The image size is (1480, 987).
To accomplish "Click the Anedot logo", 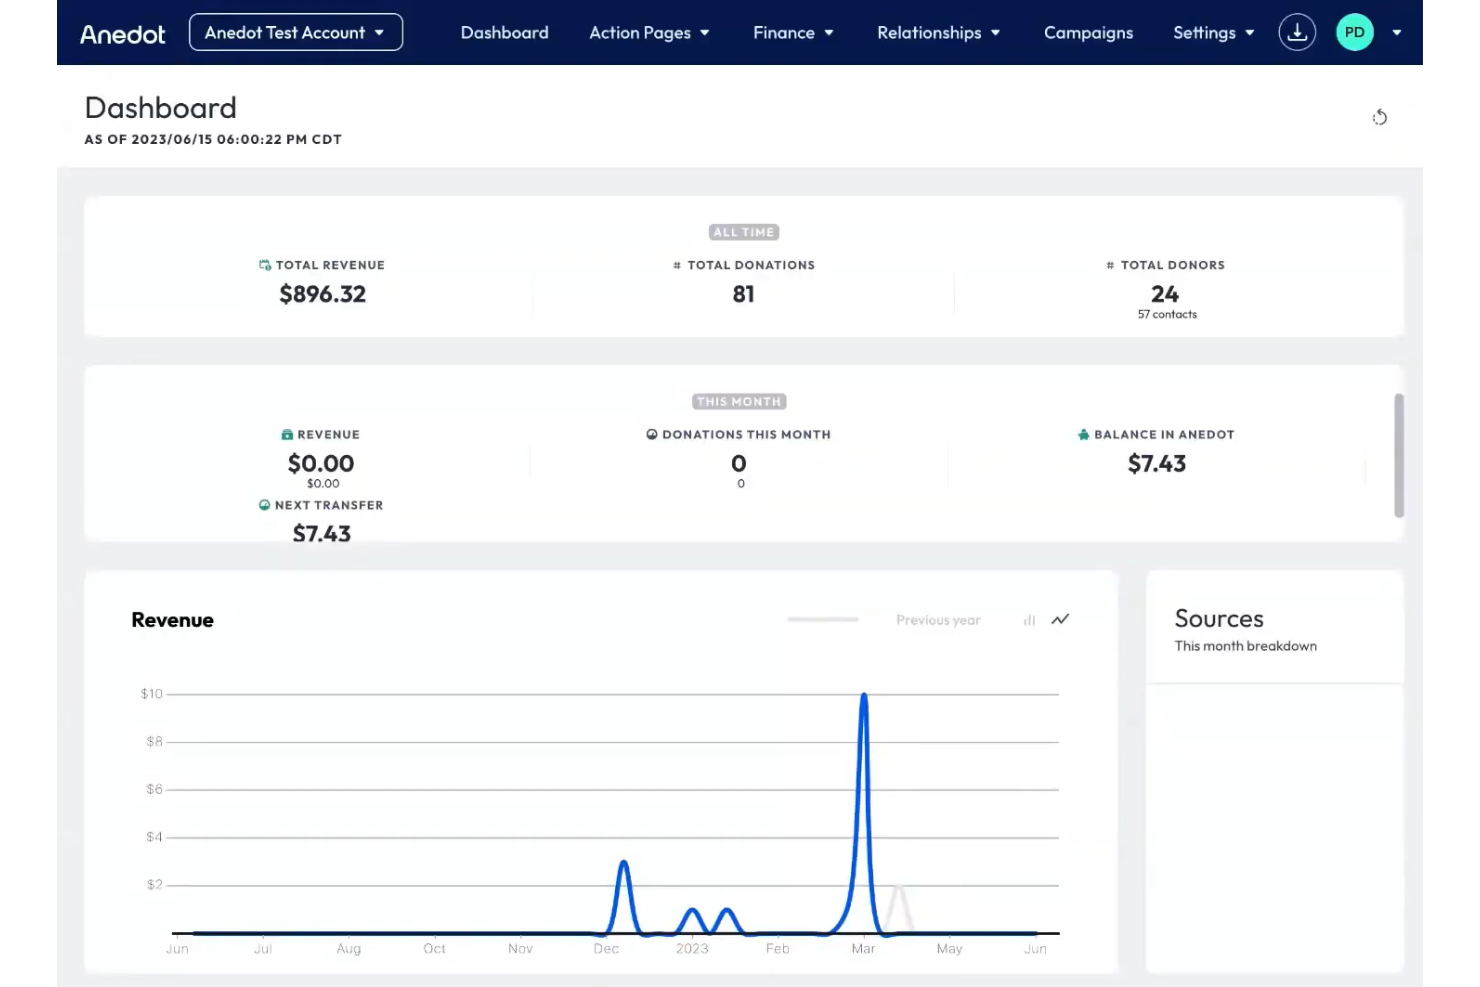I will [123, 34].
